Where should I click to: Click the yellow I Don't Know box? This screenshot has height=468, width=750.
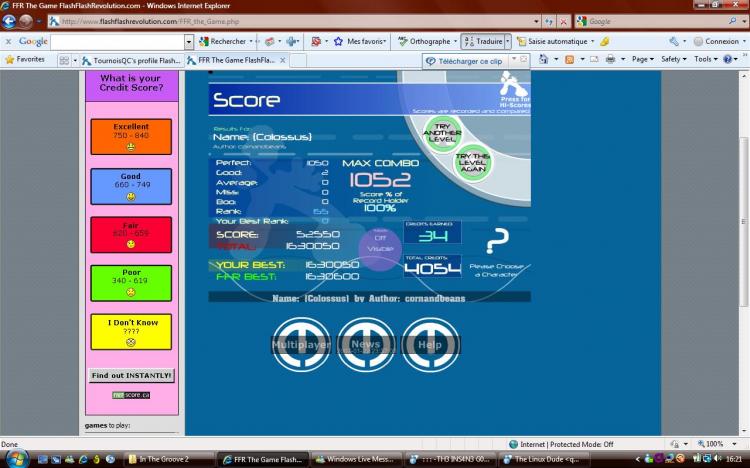131,332
